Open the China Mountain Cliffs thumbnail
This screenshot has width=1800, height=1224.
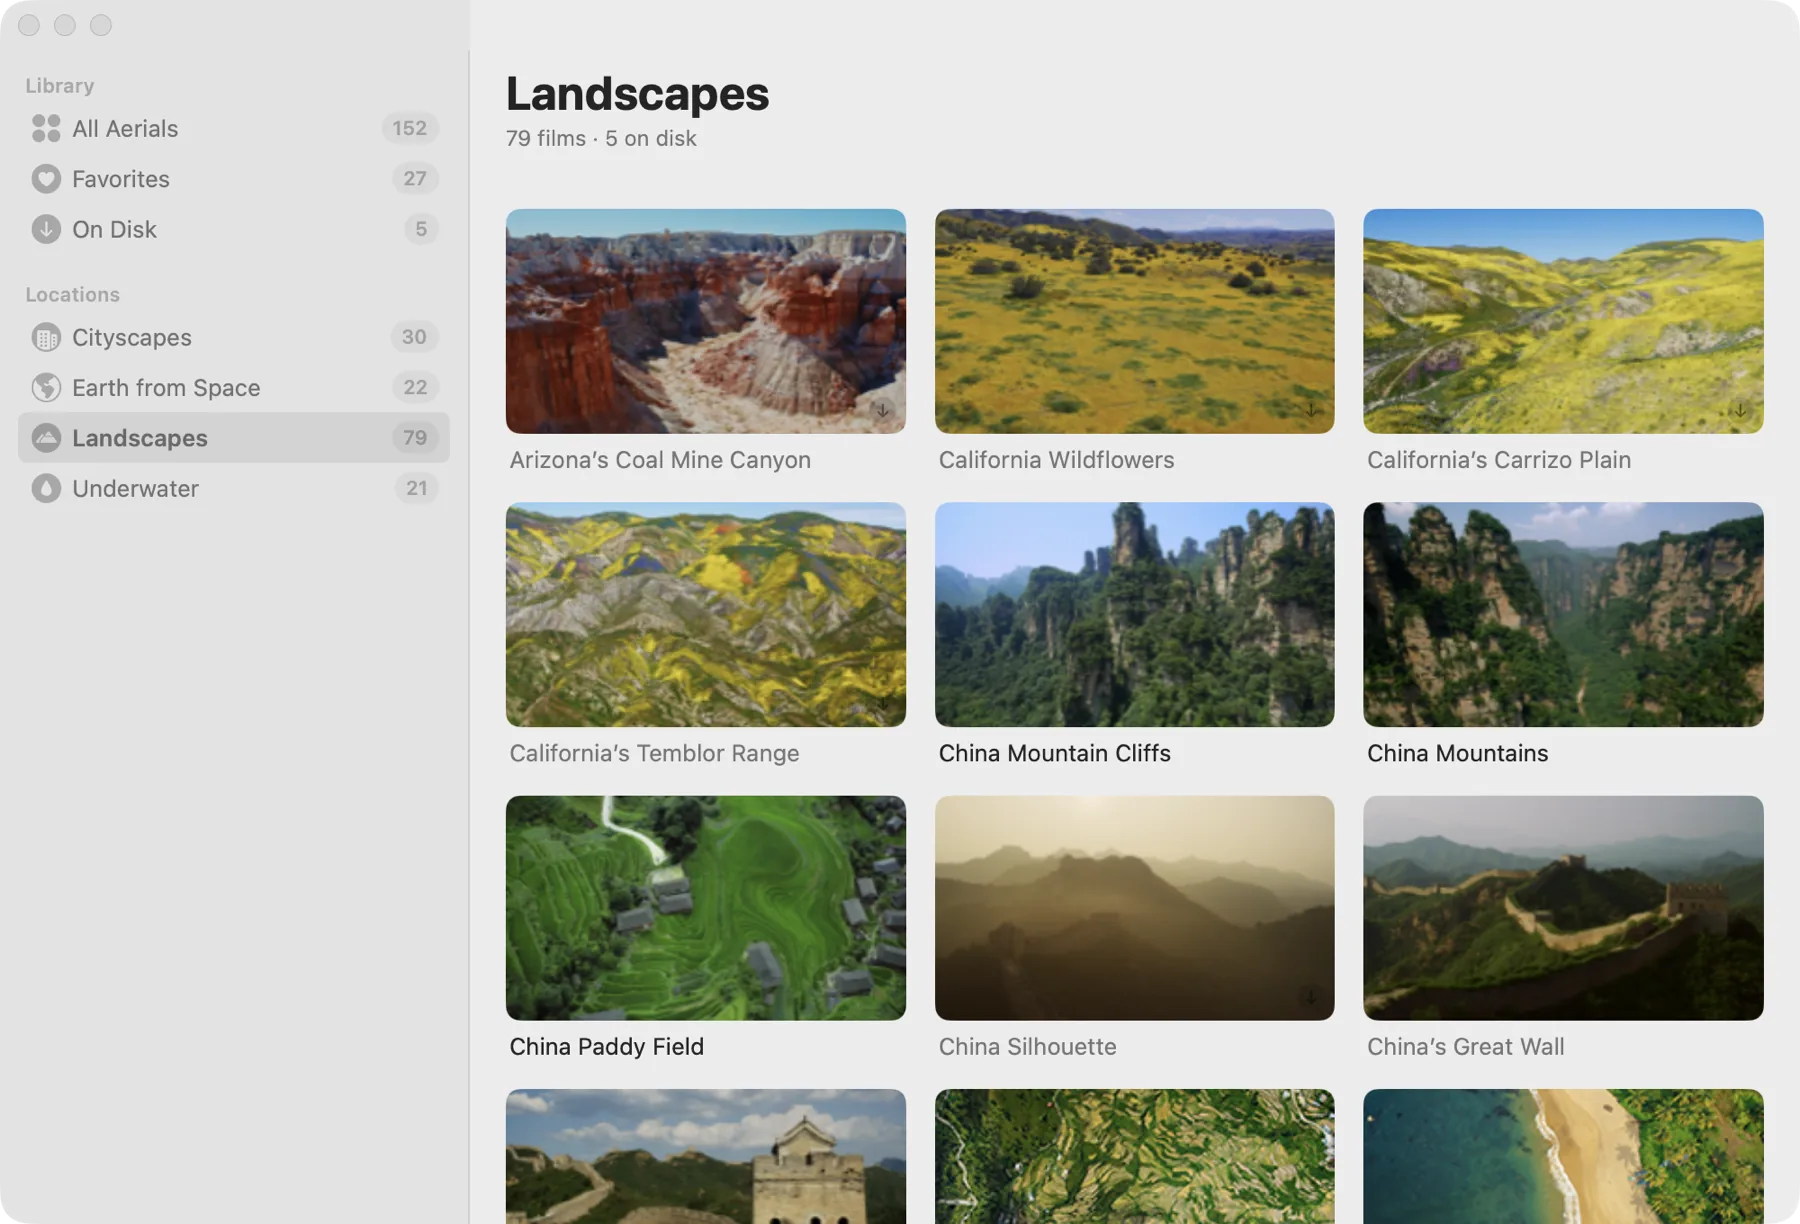coord(1134,614)
